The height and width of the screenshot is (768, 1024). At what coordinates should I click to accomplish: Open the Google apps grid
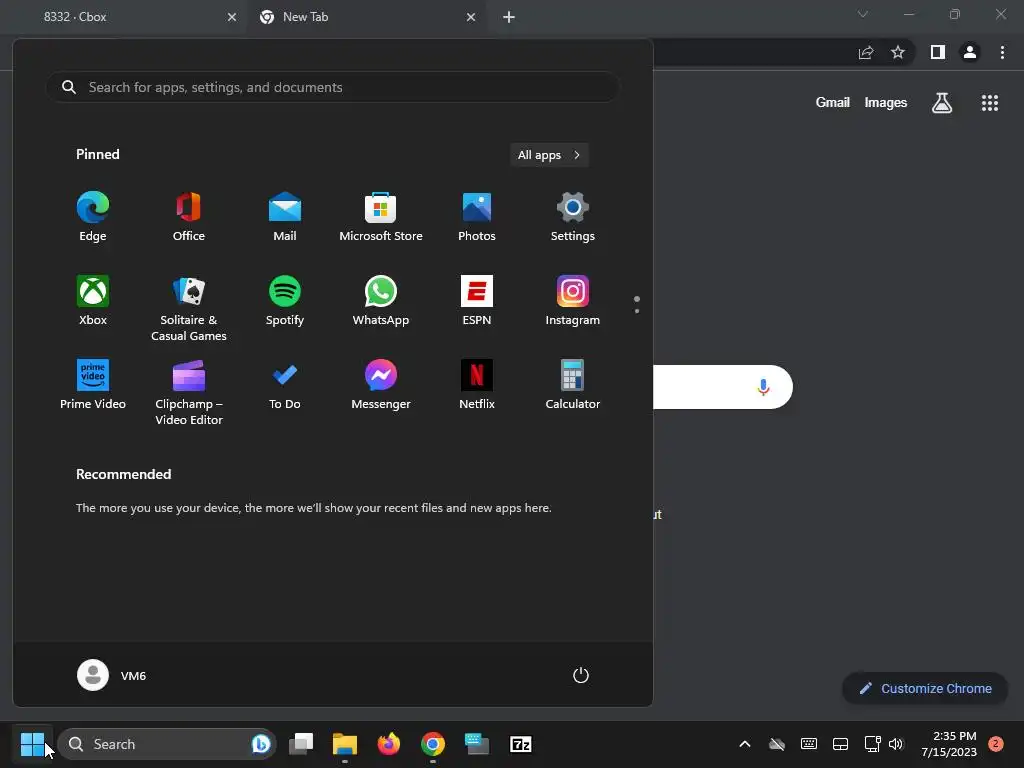(x=990, y=103)
